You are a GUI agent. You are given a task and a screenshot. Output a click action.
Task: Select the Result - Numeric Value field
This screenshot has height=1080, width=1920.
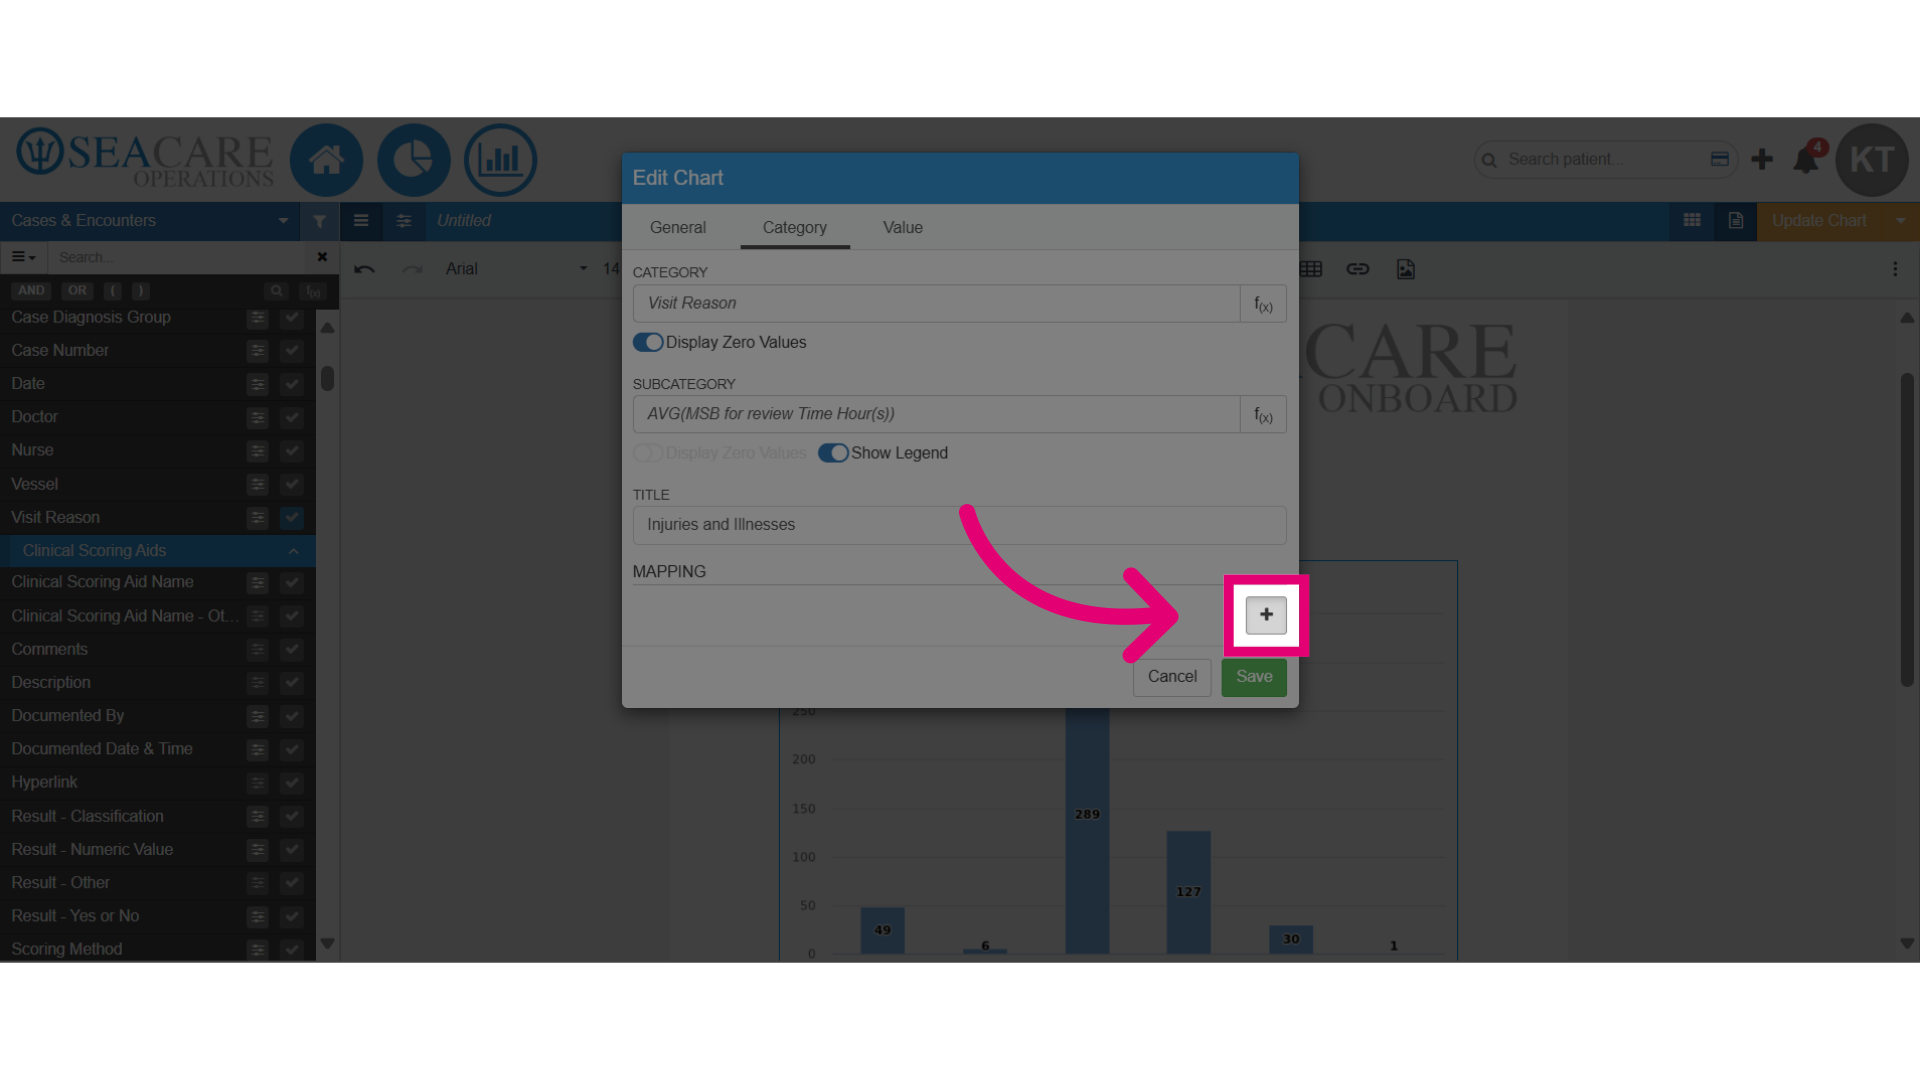(92, 850)
